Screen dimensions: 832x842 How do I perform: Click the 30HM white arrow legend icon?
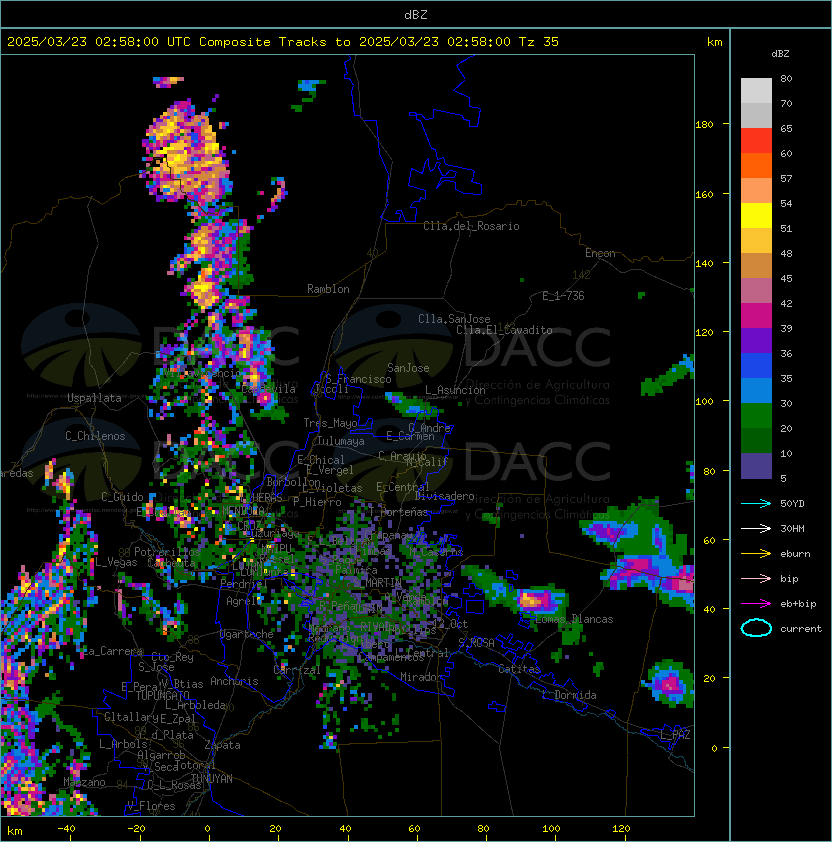pyautogui.click(x=756, y=528)
